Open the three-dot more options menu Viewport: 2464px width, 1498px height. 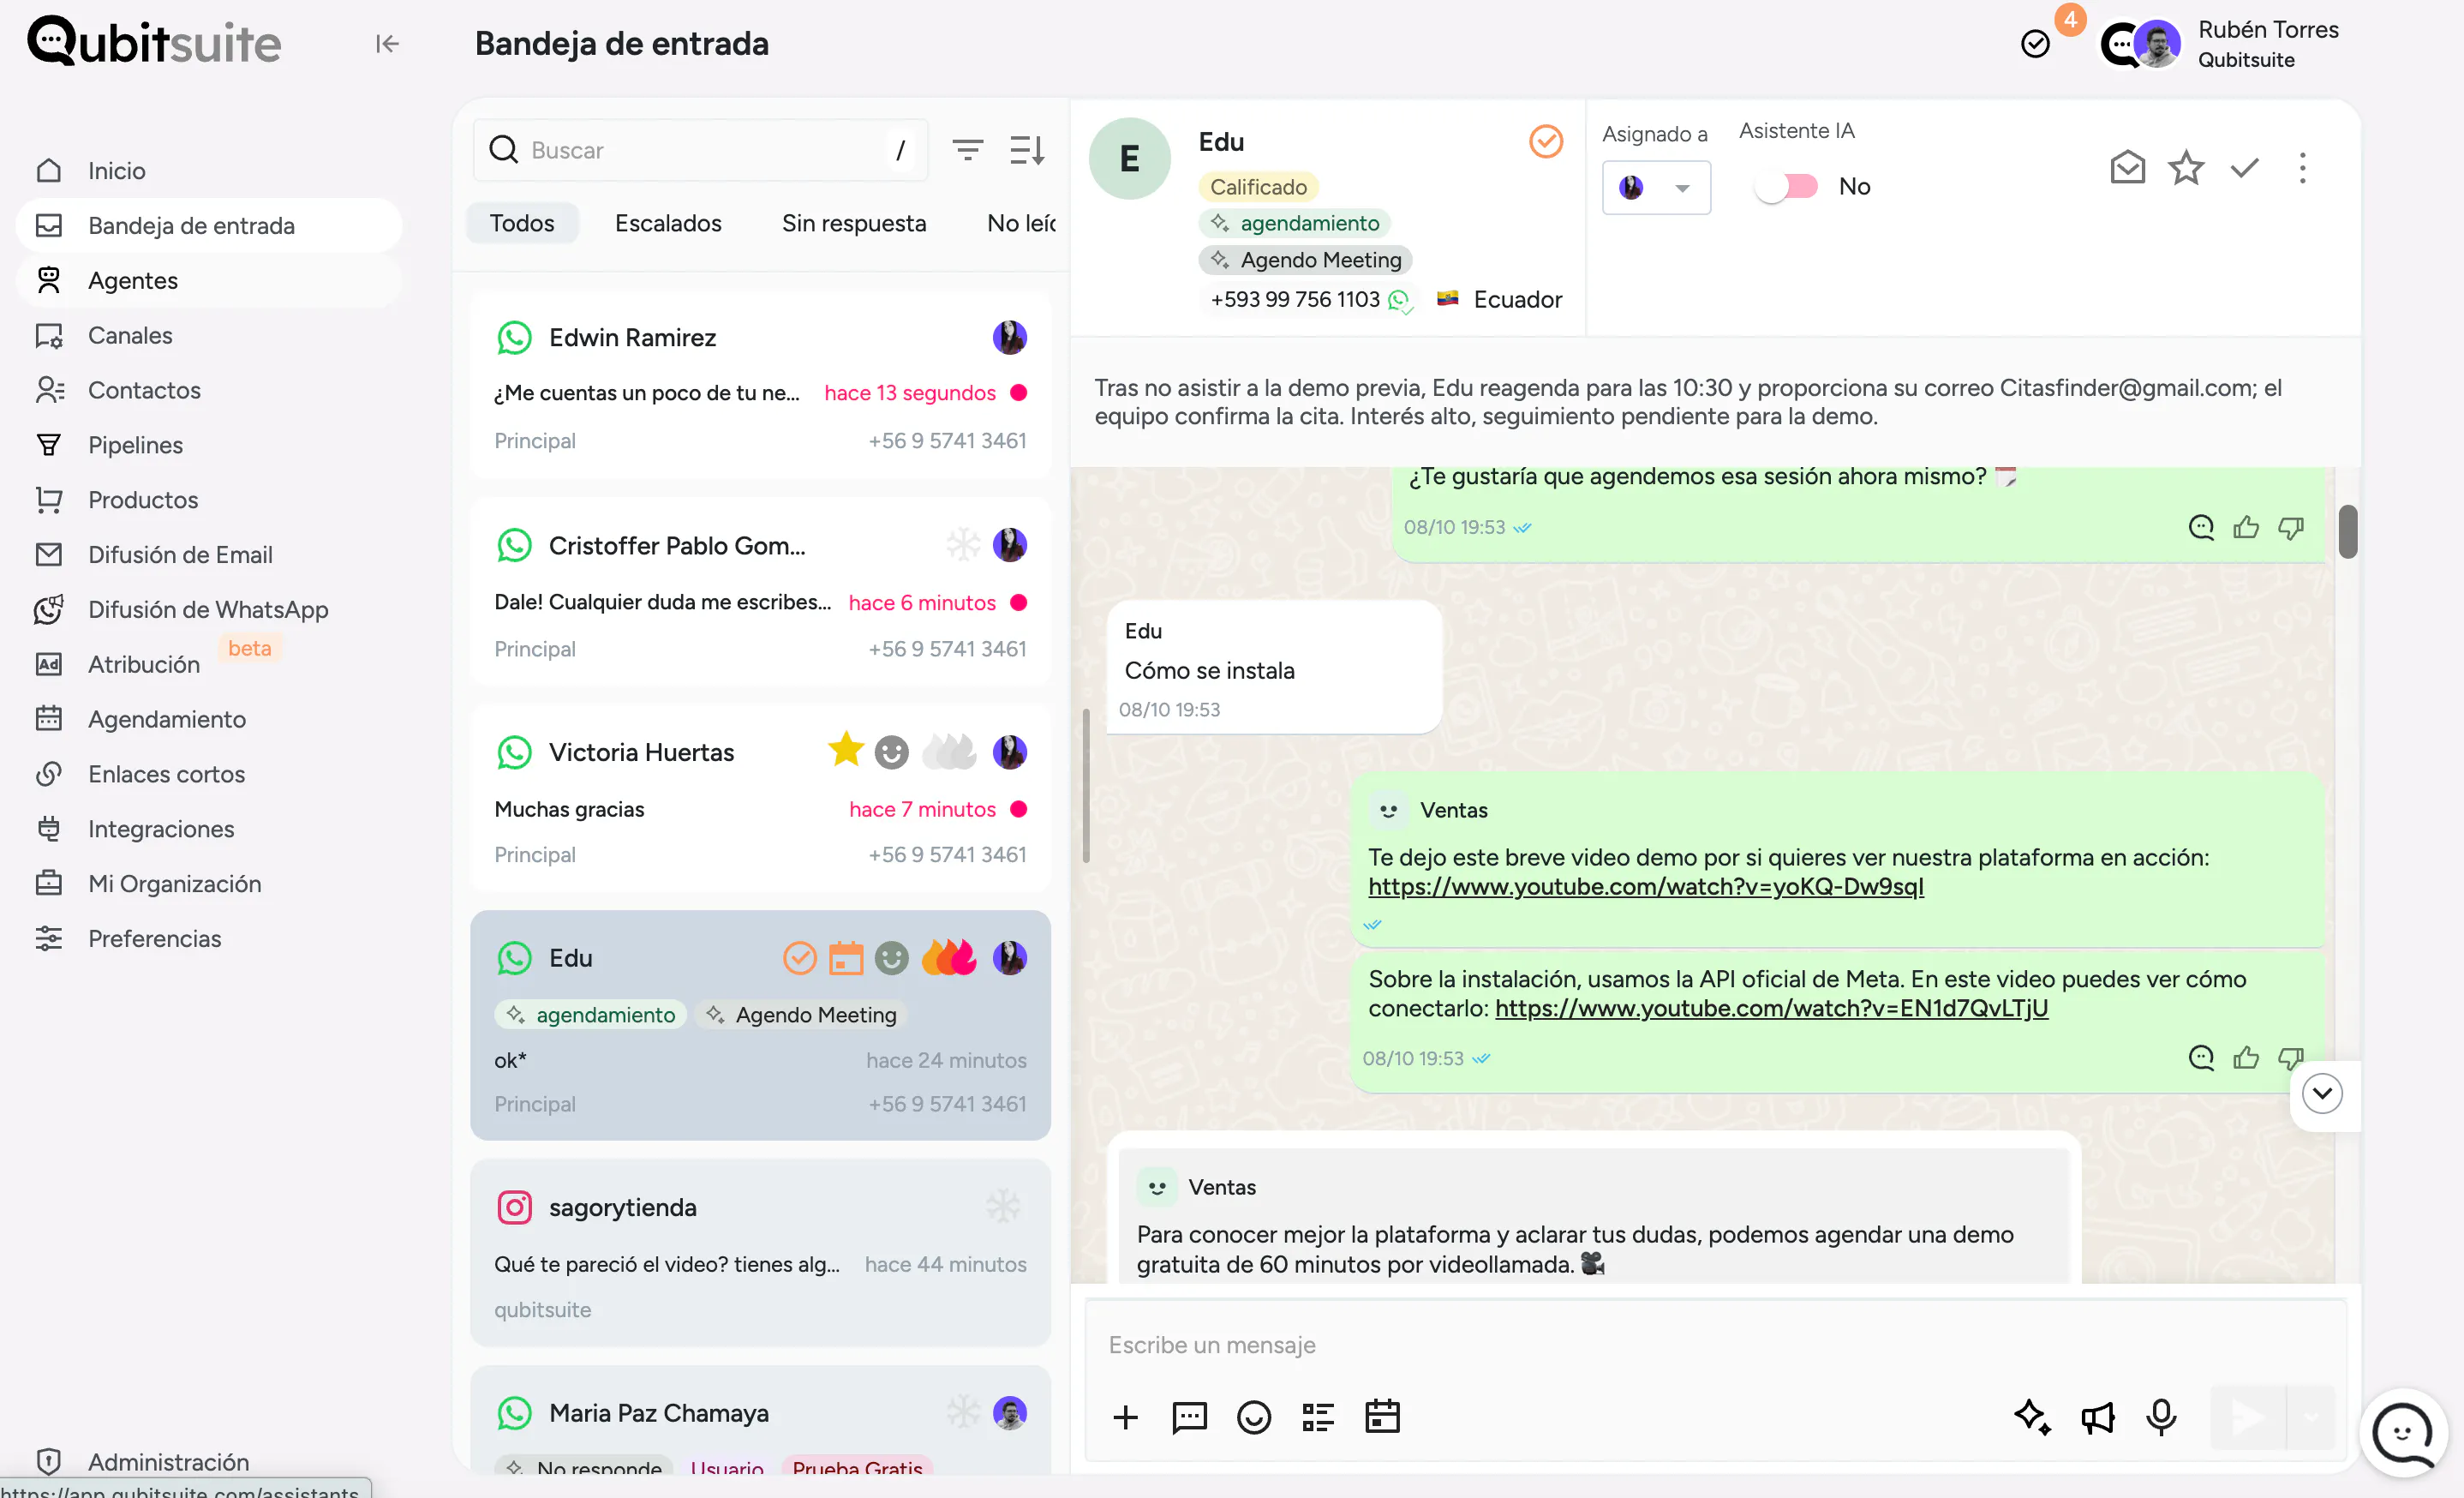click(2302, 168)
